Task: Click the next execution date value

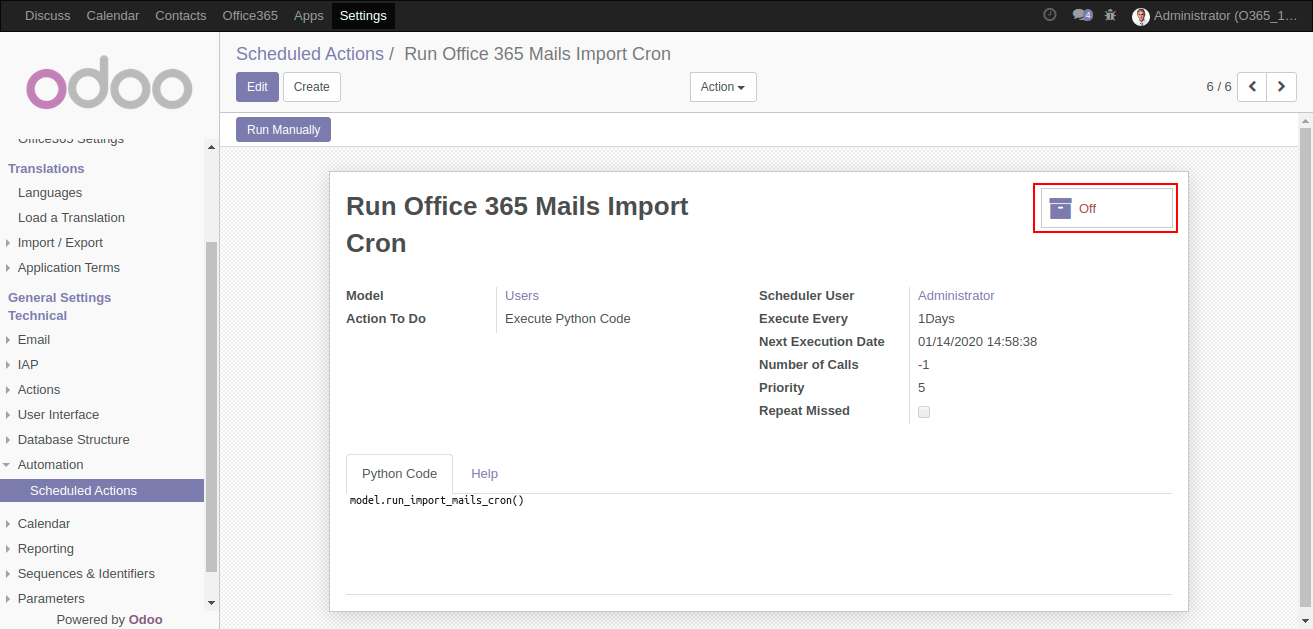Action: coord(977,342)
